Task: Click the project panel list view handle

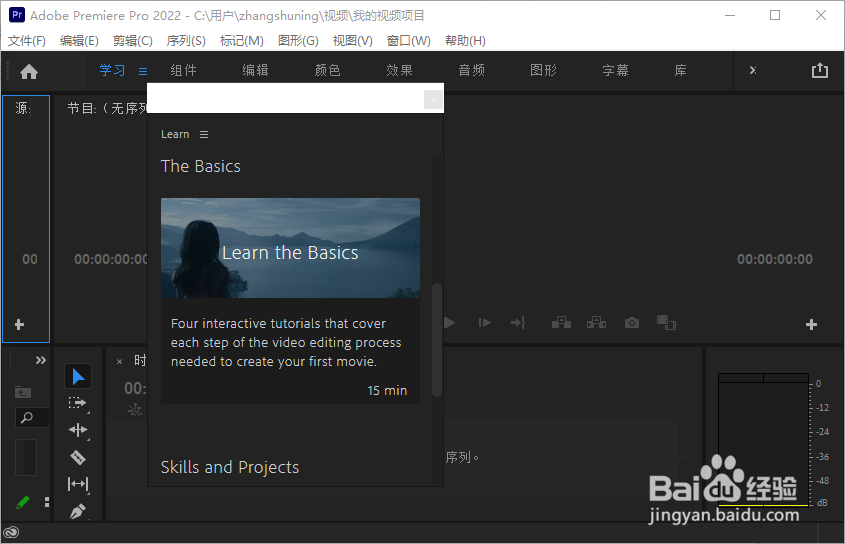Action: [47, 502]
